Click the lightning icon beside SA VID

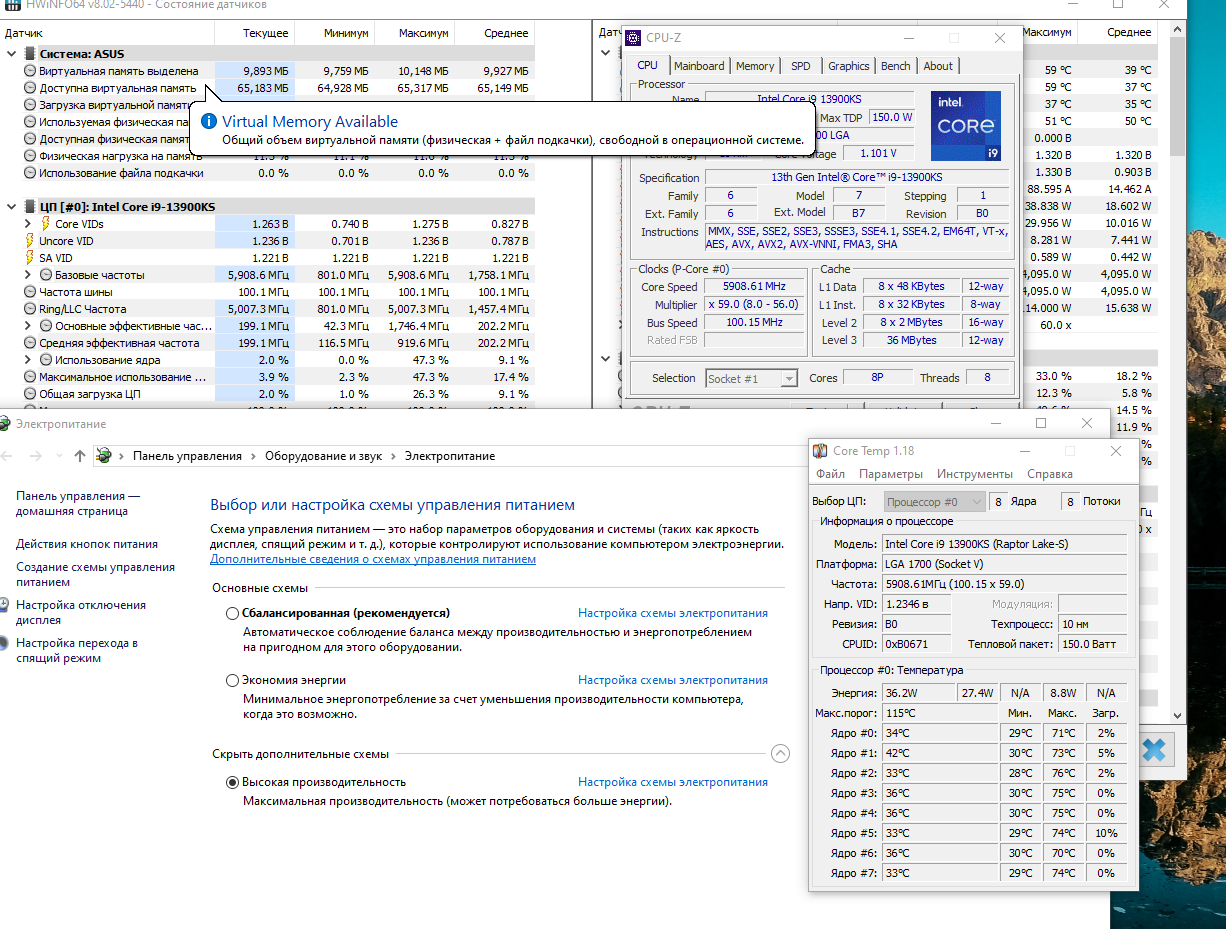(29, 258)
